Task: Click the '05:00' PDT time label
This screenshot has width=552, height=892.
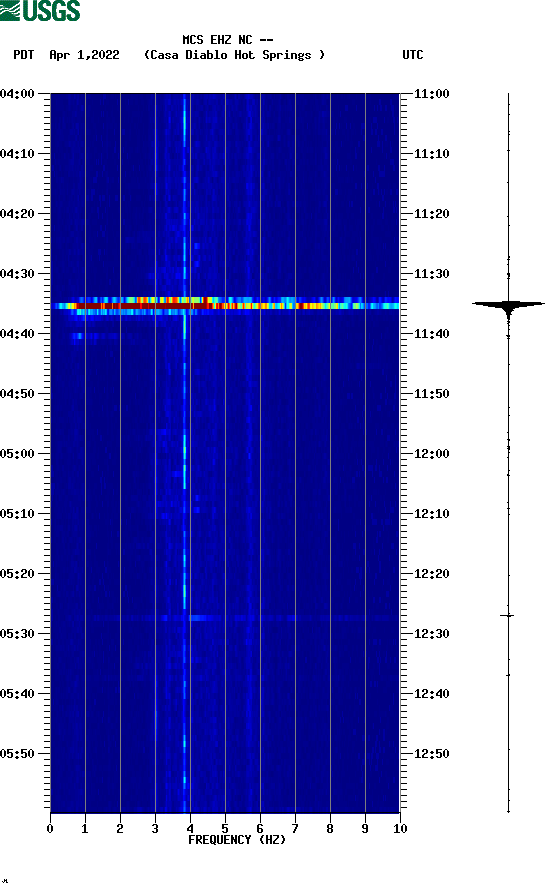Action: point(18,454)
